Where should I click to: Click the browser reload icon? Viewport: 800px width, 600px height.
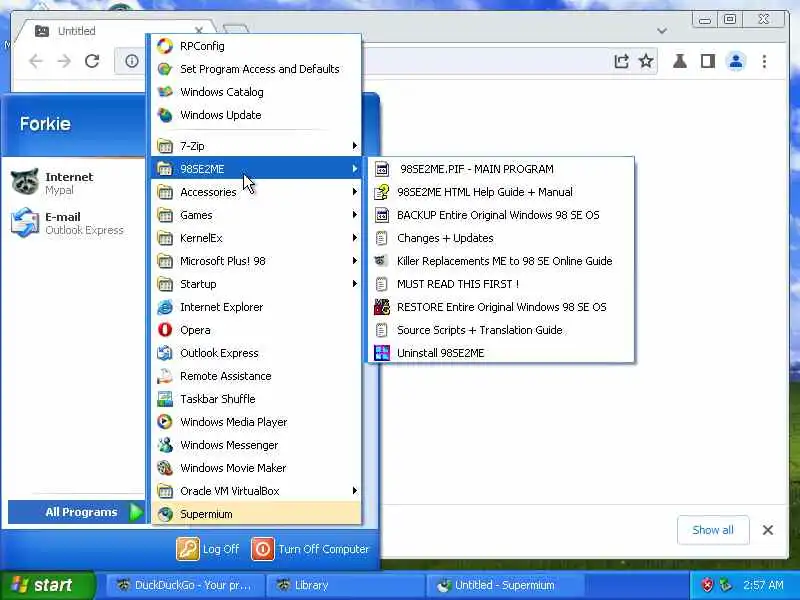92,61
